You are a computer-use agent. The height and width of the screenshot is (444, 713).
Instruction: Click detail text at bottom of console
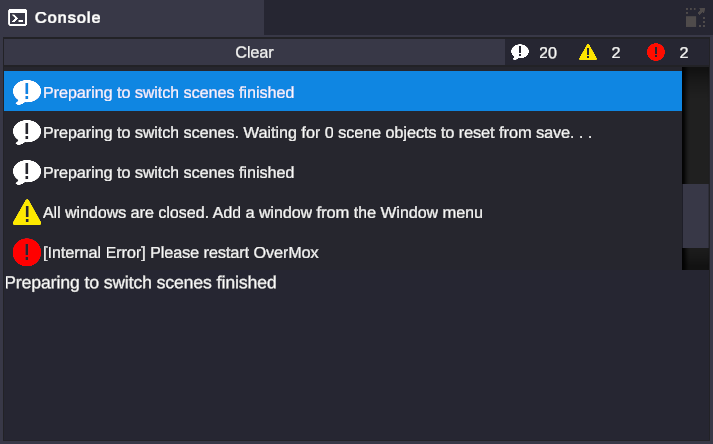(141, 283)
